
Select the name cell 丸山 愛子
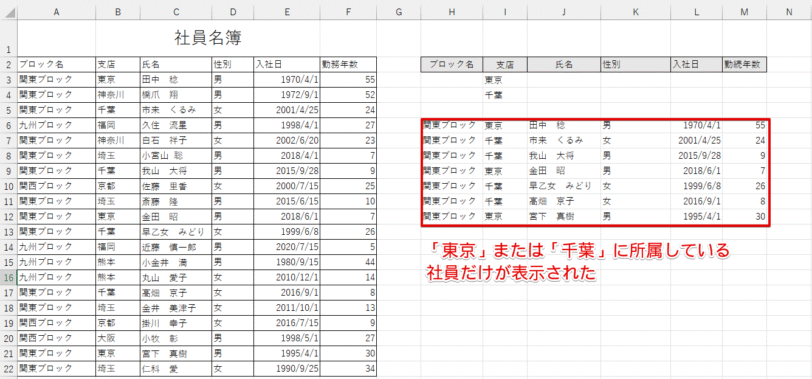(176, 277)
